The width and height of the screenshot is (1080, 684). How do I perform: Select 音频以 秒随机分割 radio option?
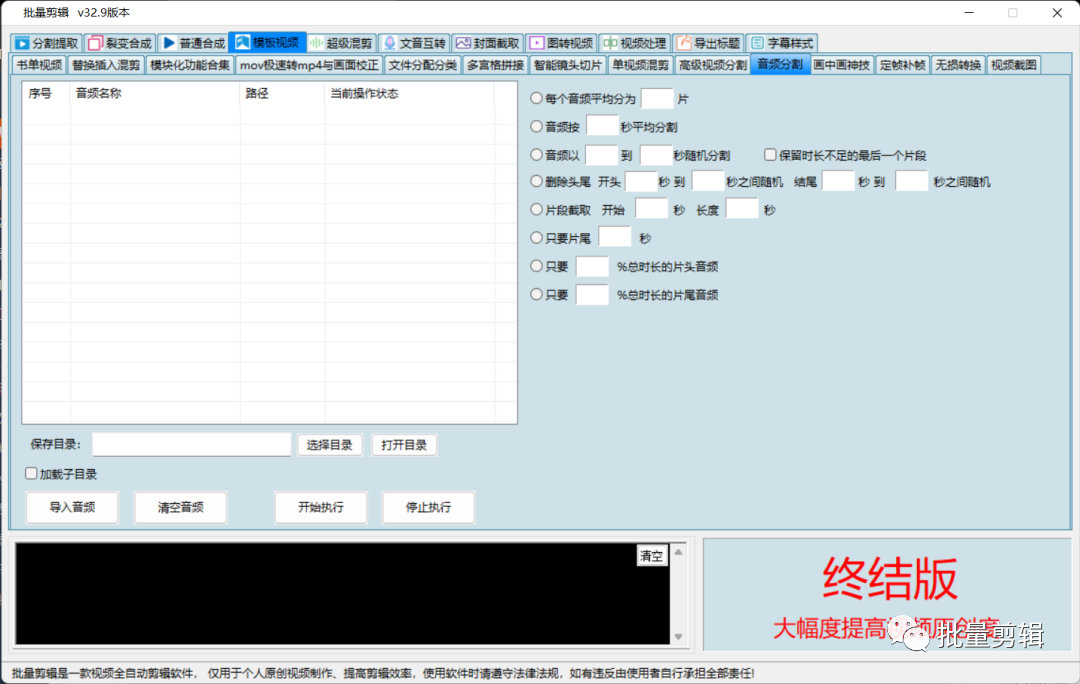pyautogui.click(x=537, y=155)
